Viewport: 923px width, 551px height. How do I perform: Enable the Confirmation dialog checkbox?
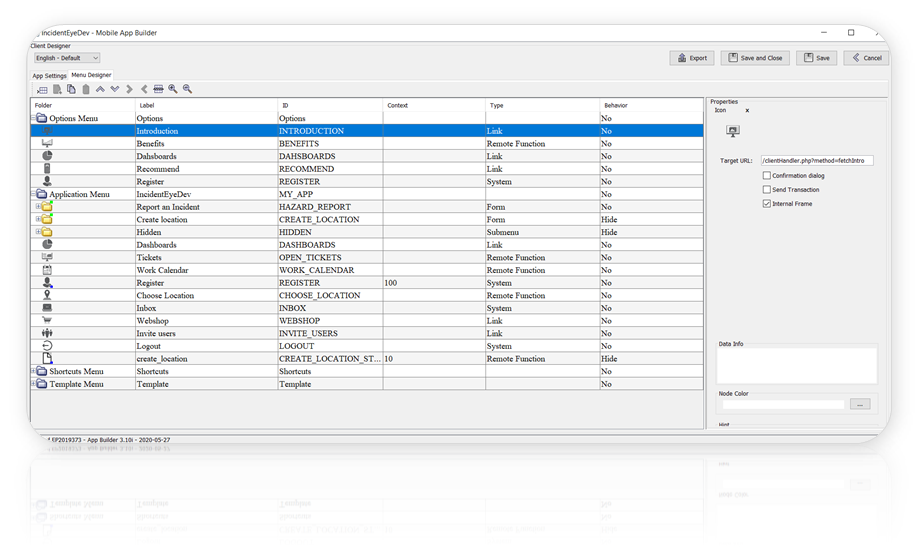click(766, 176)
